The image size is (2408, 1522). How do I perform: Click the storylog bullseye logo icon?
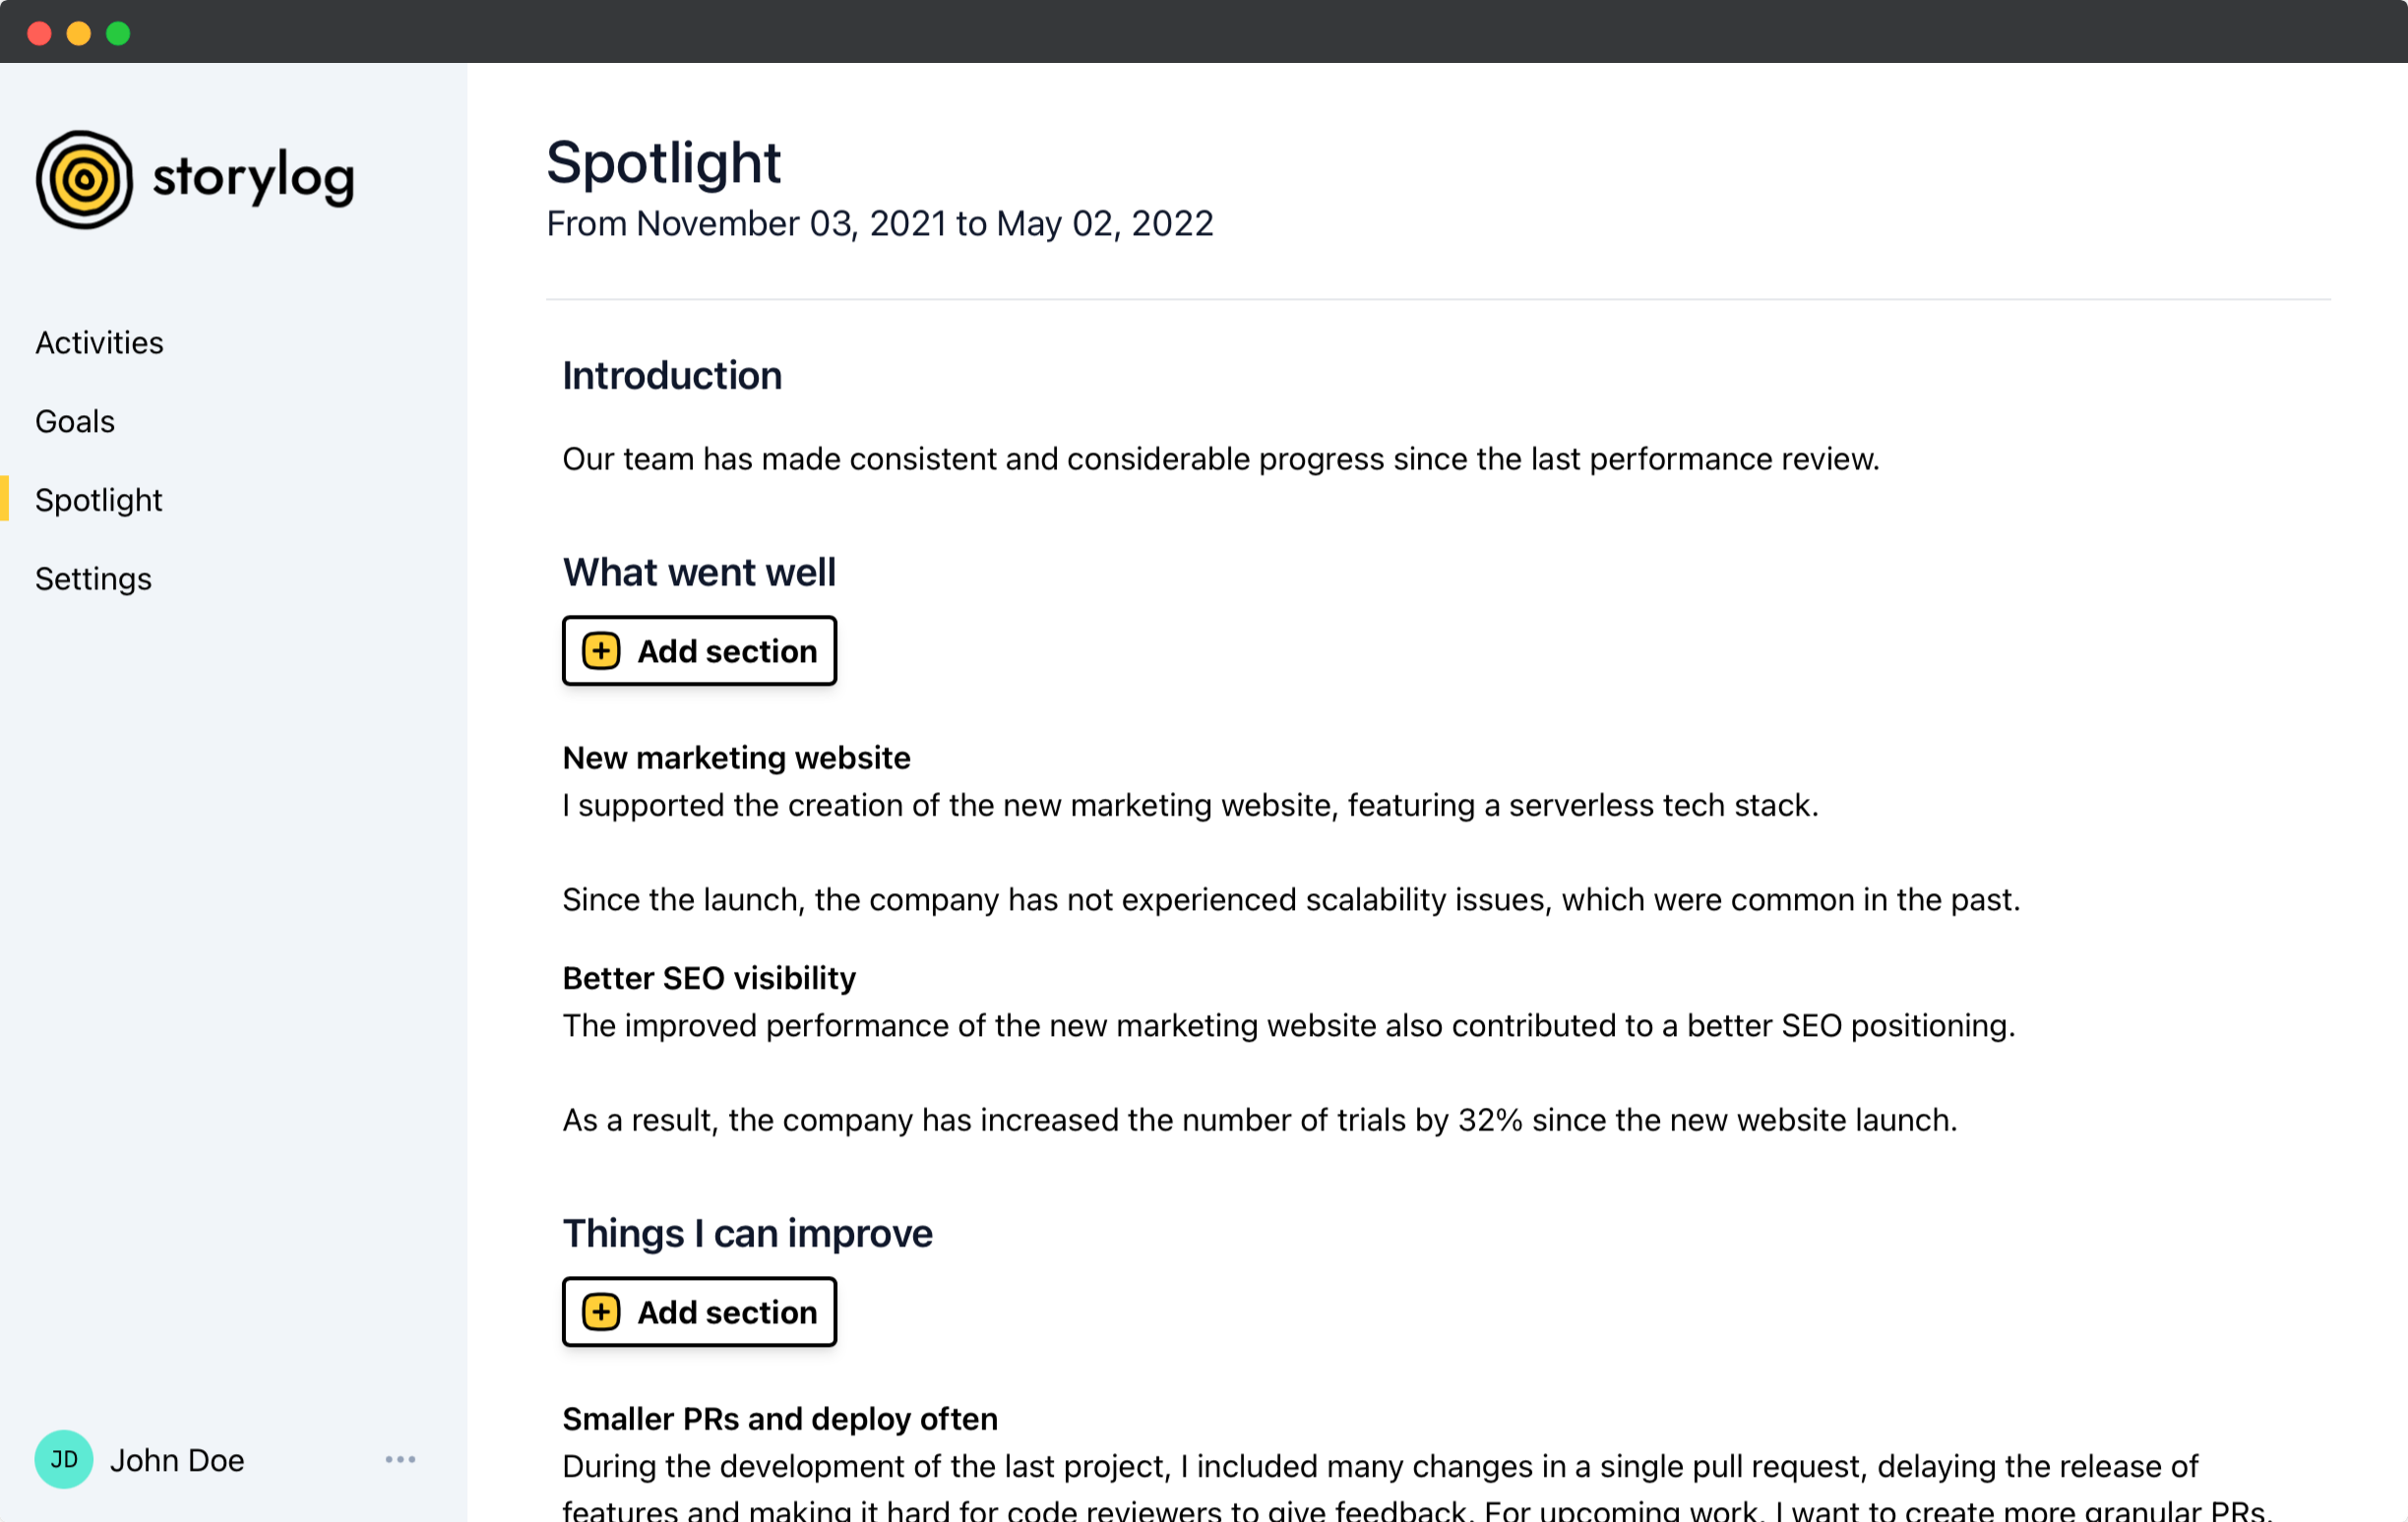pyautogui.click(x=84, y=180)
